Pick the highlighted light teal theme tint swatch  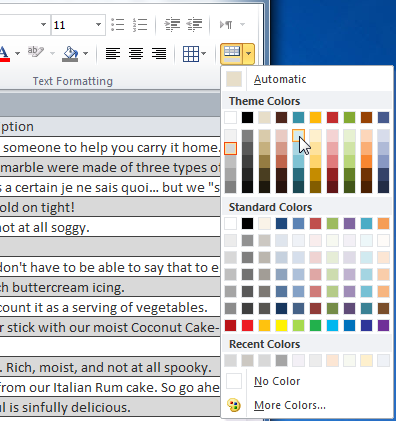(x=299, y=136)
